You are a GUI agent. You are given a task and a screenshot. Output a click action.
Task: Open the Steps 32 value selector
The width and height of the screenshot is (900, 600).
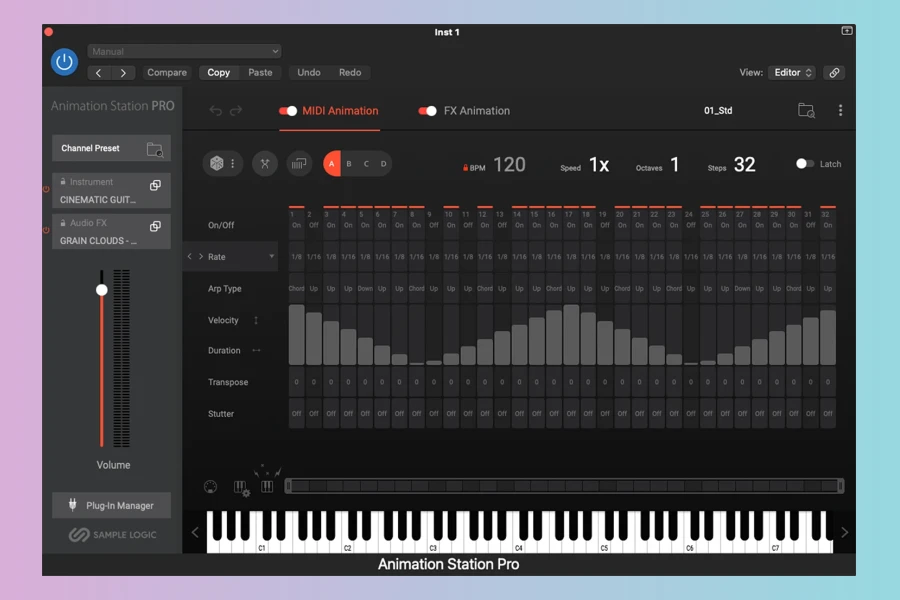[744, 165]
